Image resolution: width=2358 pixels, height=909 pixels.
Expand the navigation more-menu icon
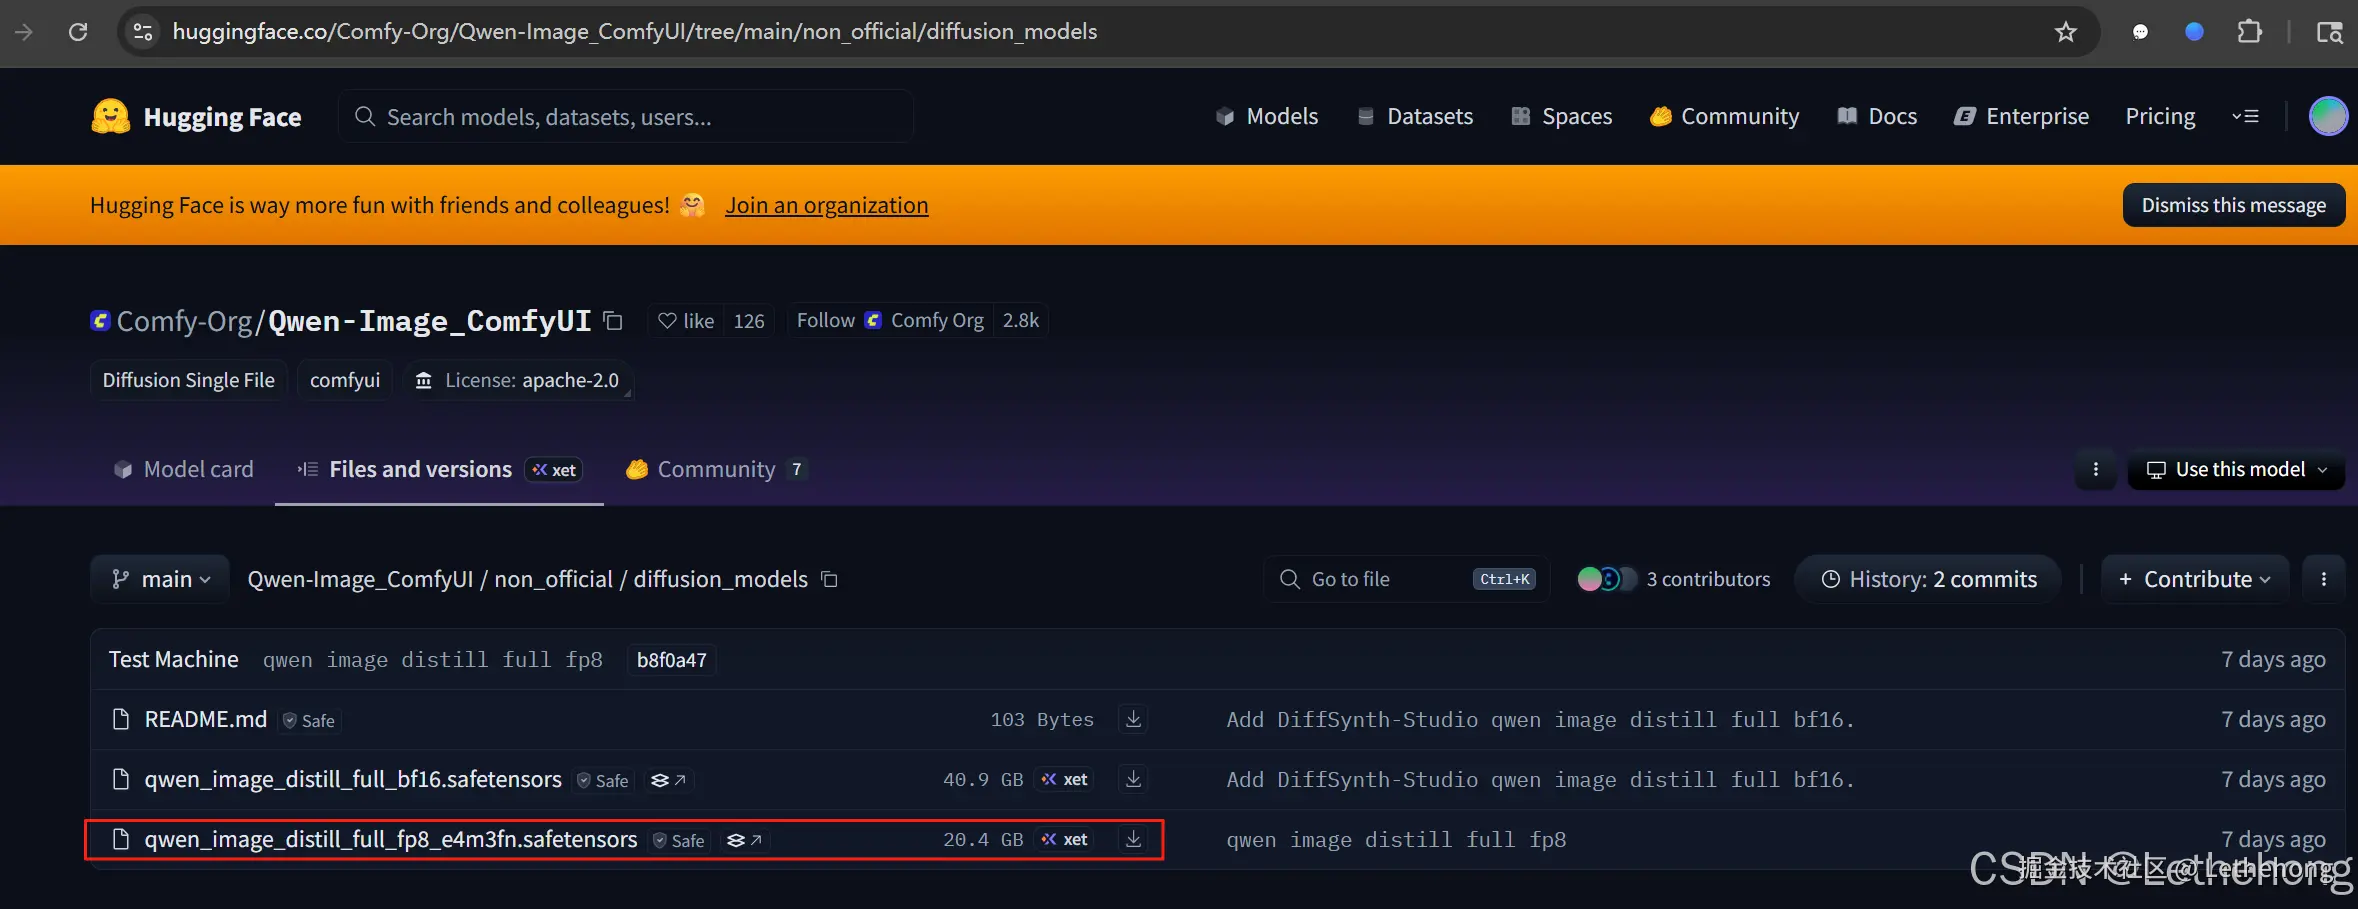tap(2245, 116)
